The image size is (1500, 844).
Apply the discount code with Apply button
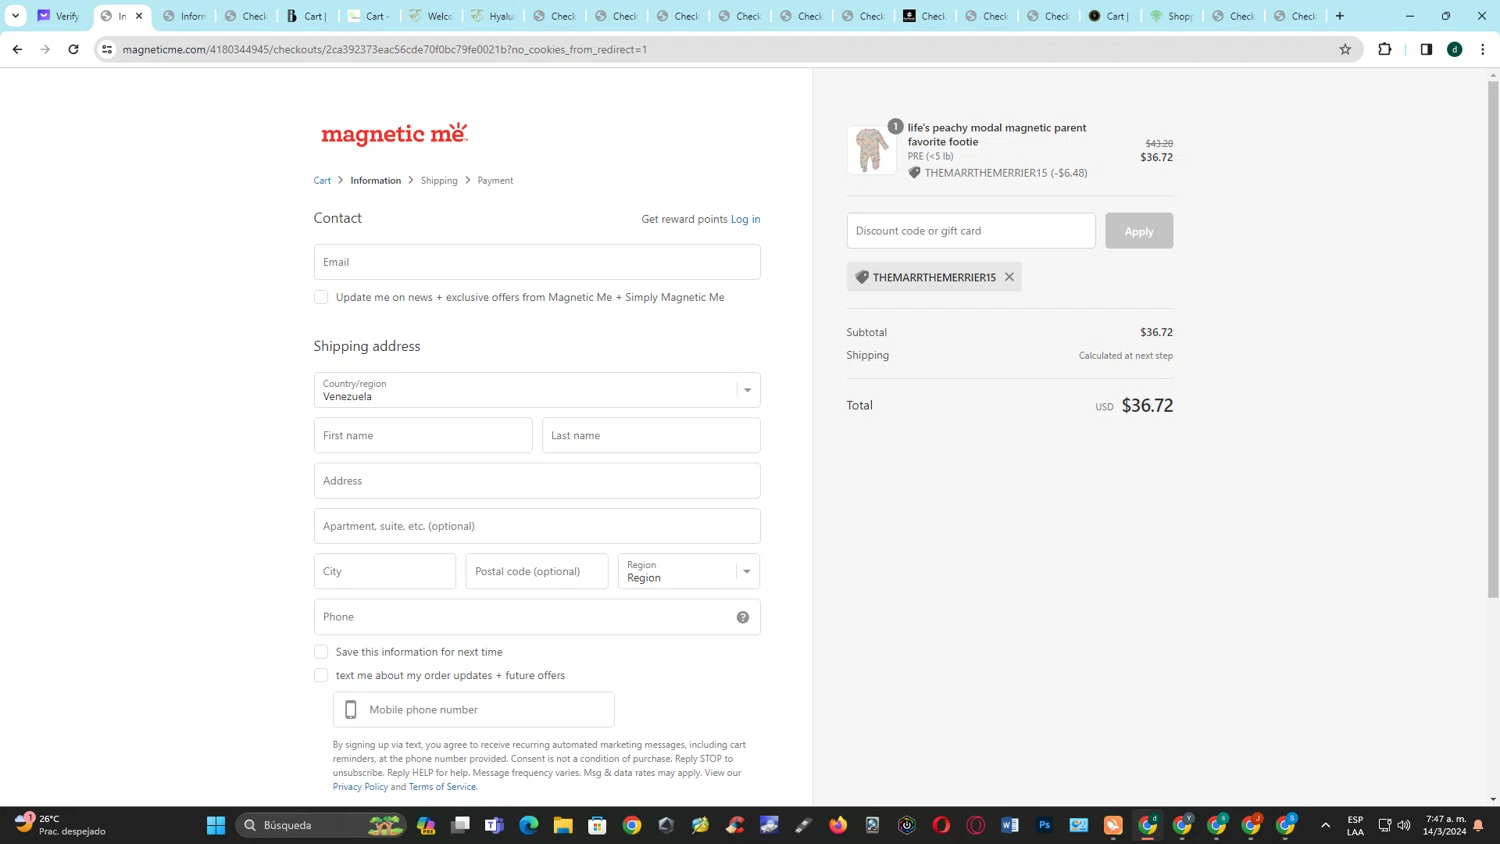pos(1139,231)
